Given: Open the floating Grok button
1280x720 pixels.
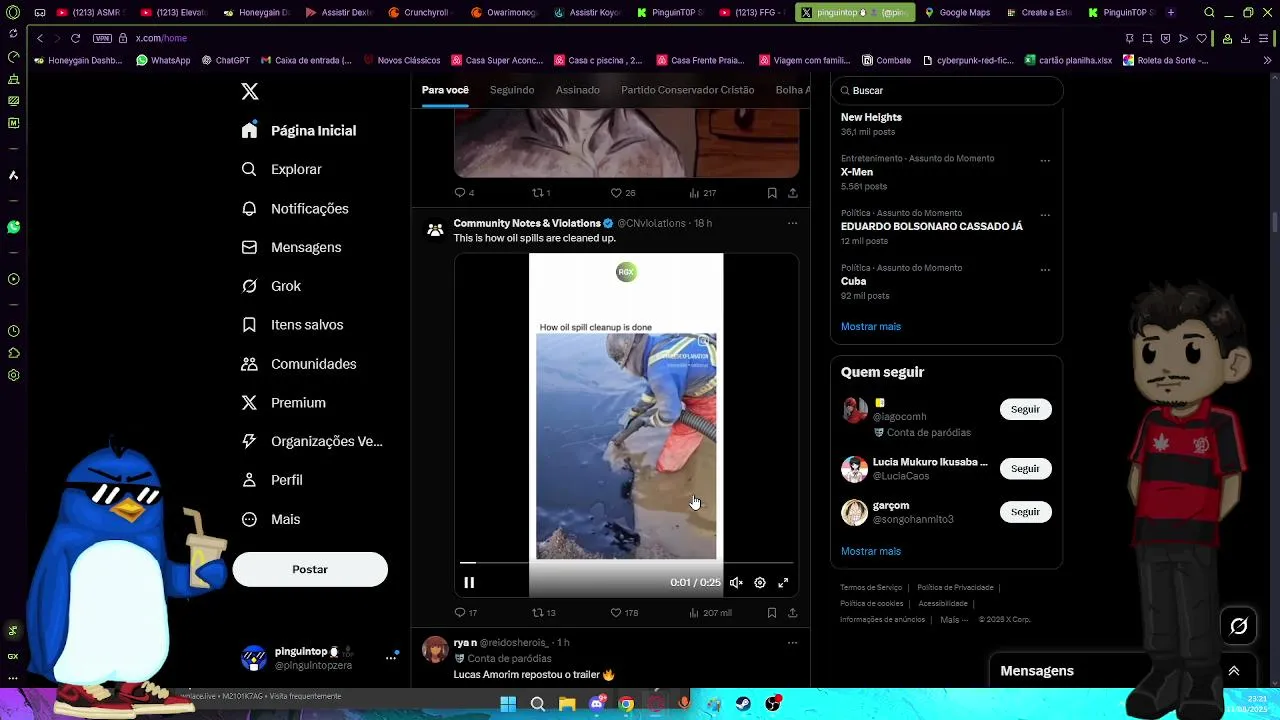Looking at the screenshot, I should [x=1239, y=626].
